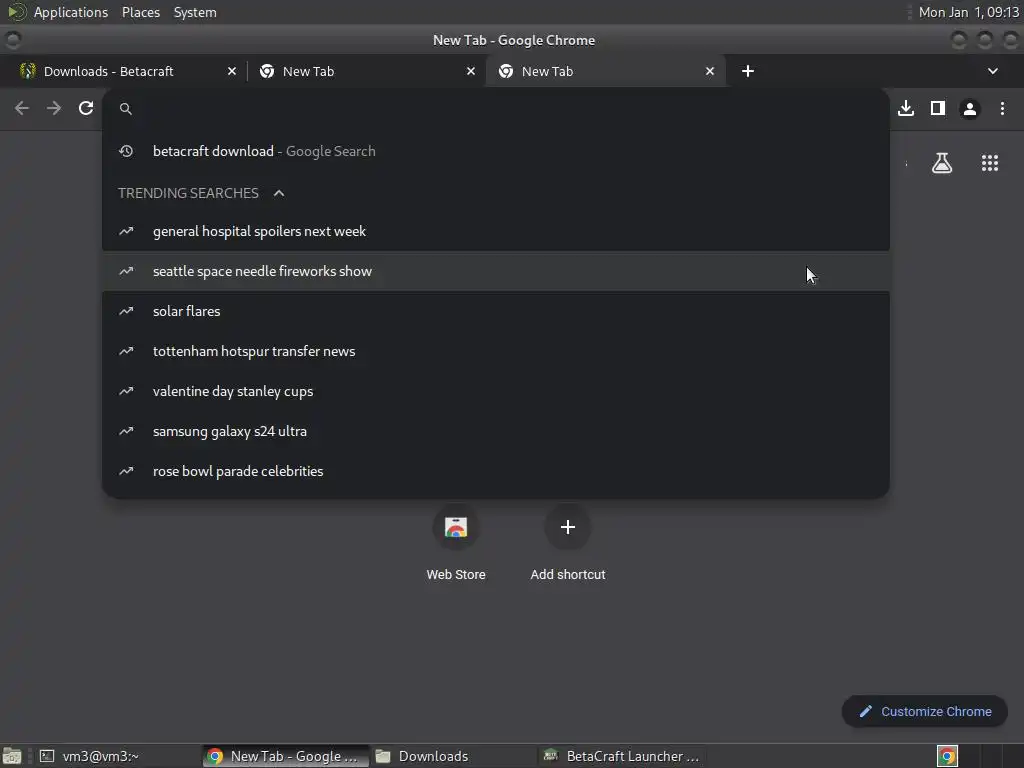This screenshot has width=1024, height=768.
Task: Open a new tab with plus button
Action: [x=748, y=71]
